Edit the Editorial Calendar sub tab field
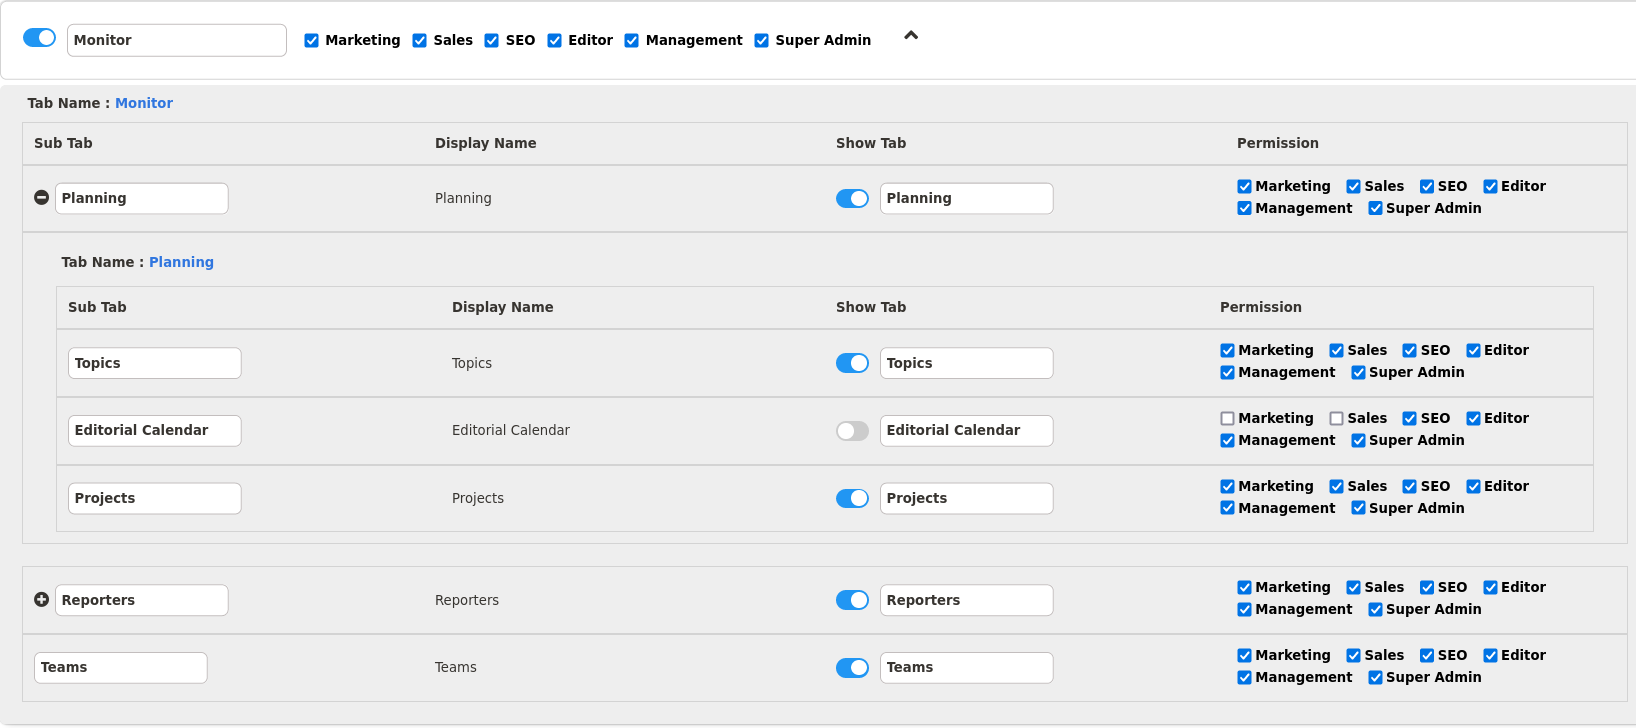 pyautogui.click(x=154, y=431)
